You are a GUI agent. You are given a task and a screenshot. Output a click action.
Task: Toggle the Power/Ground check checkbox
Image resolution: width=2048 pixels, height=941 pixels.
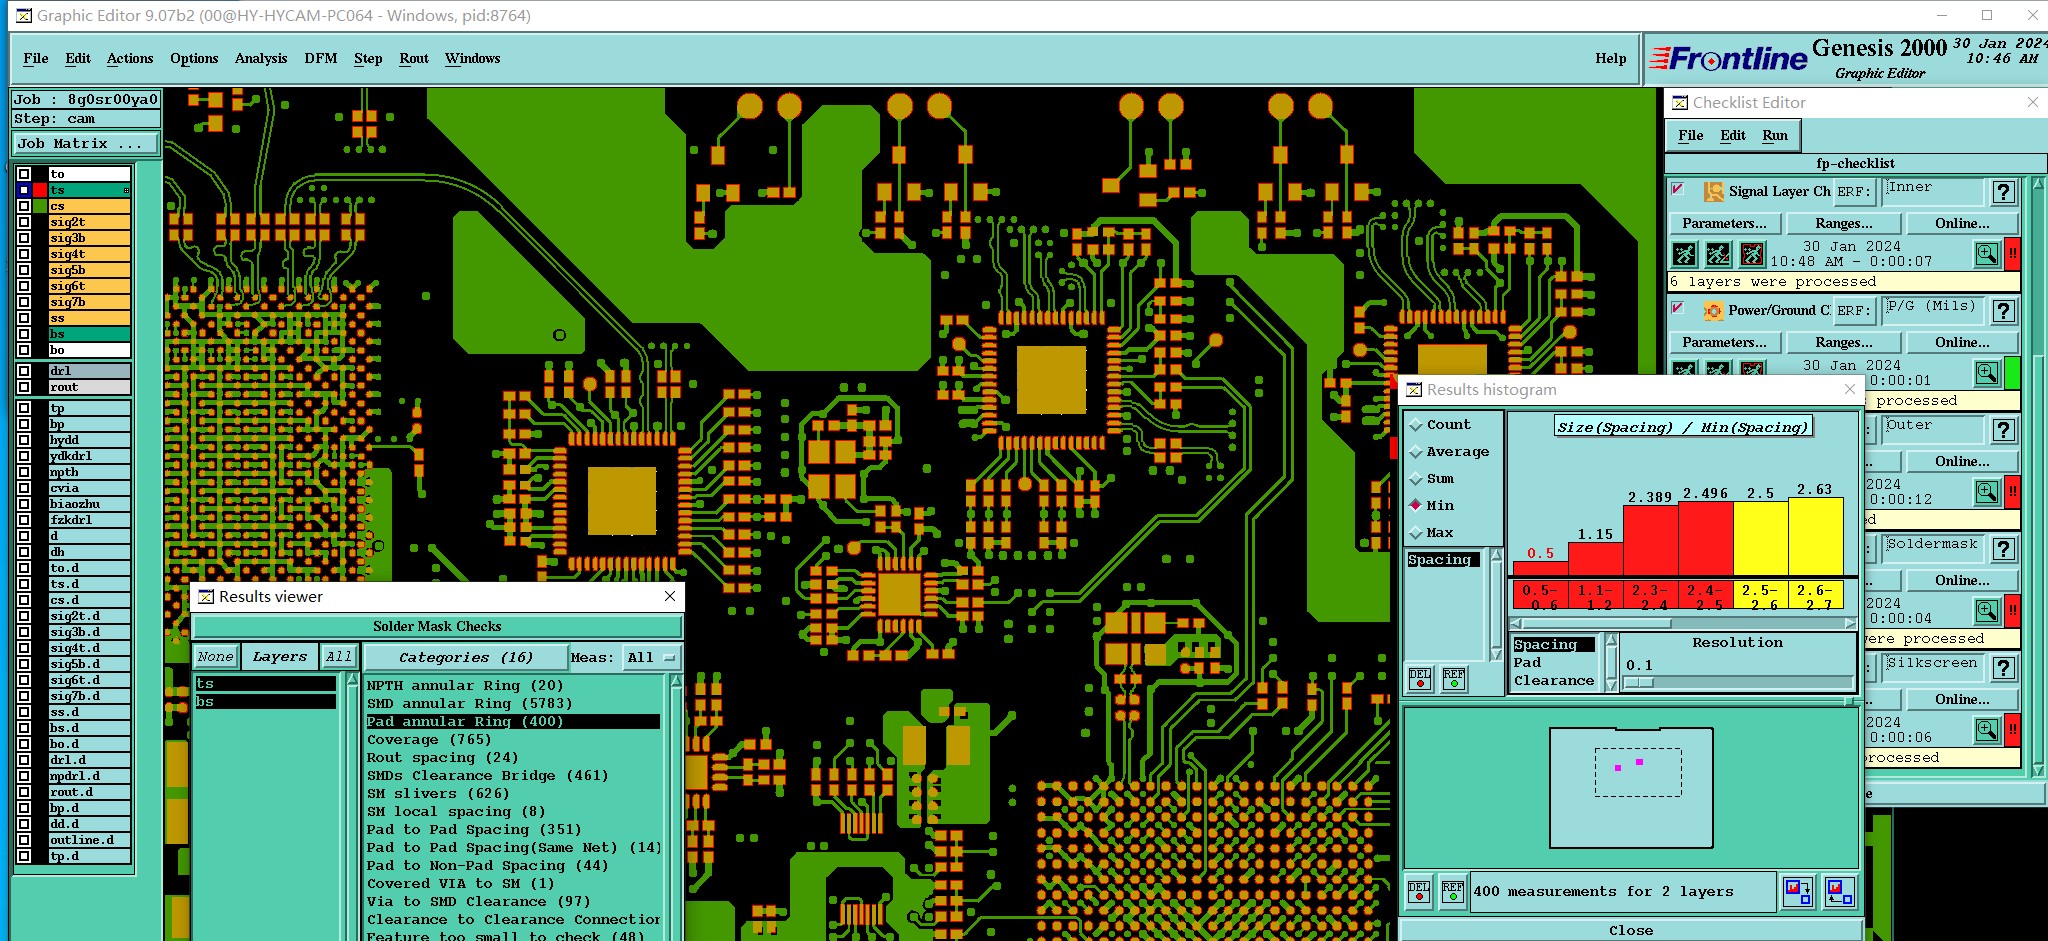point(1678,307)
